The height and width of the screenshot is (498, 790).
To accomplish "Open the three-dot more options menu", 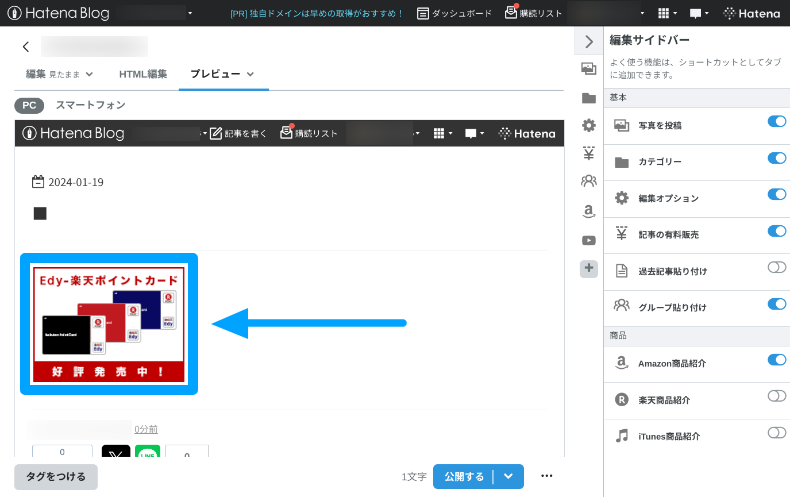I will (547, 476).
